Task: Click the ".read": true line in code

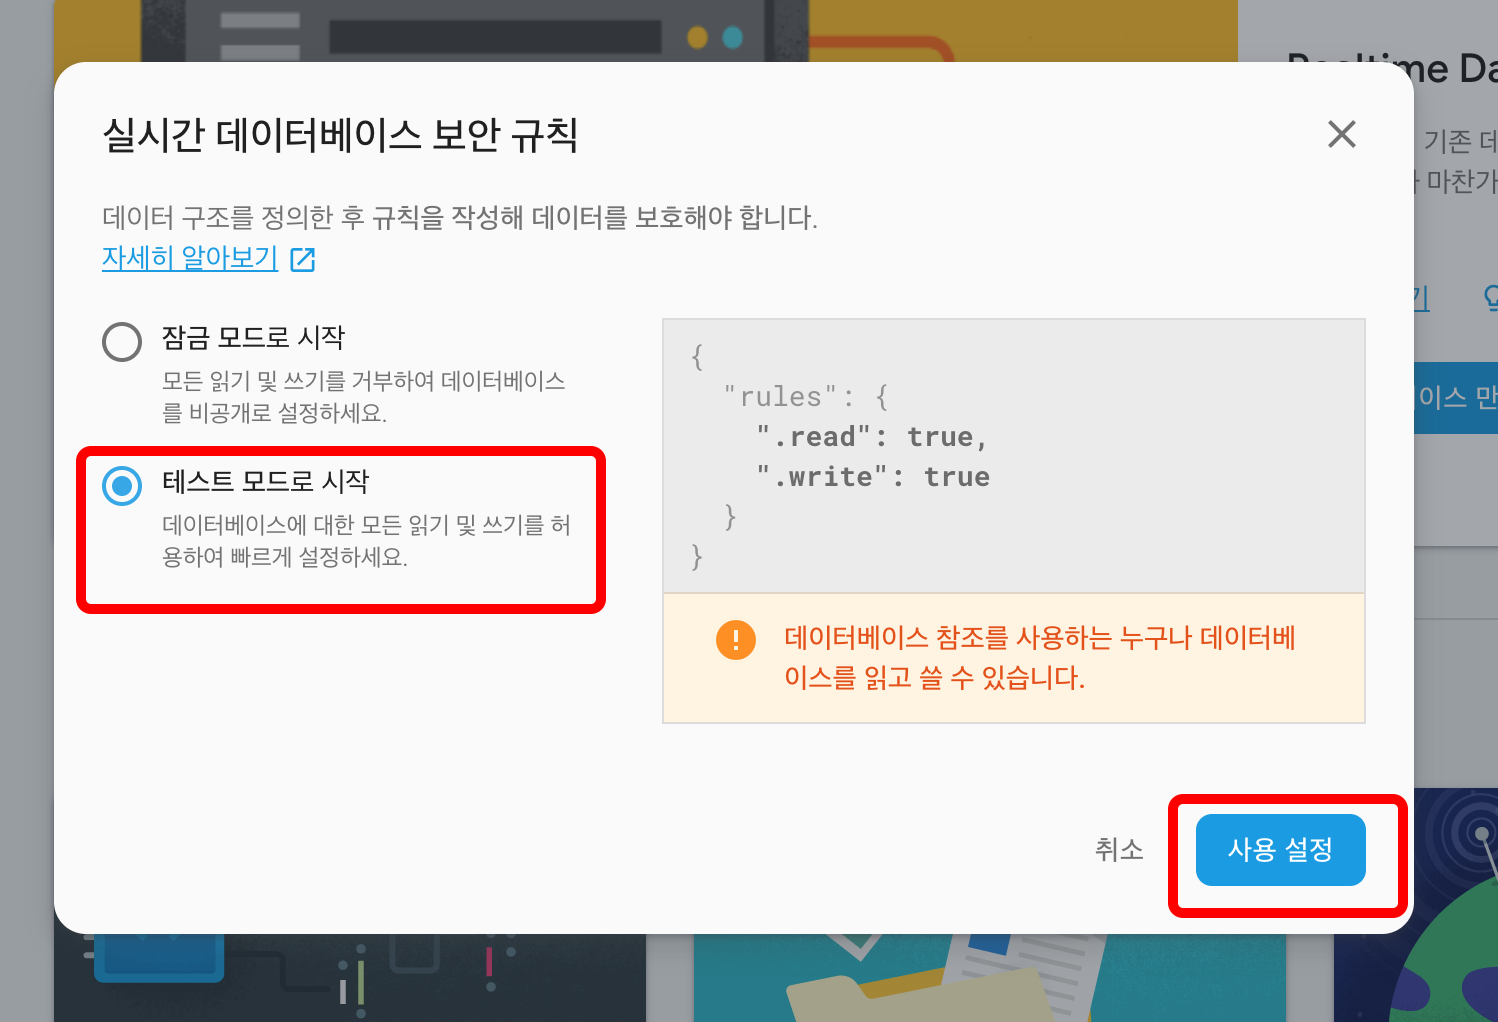Action: 872,437
